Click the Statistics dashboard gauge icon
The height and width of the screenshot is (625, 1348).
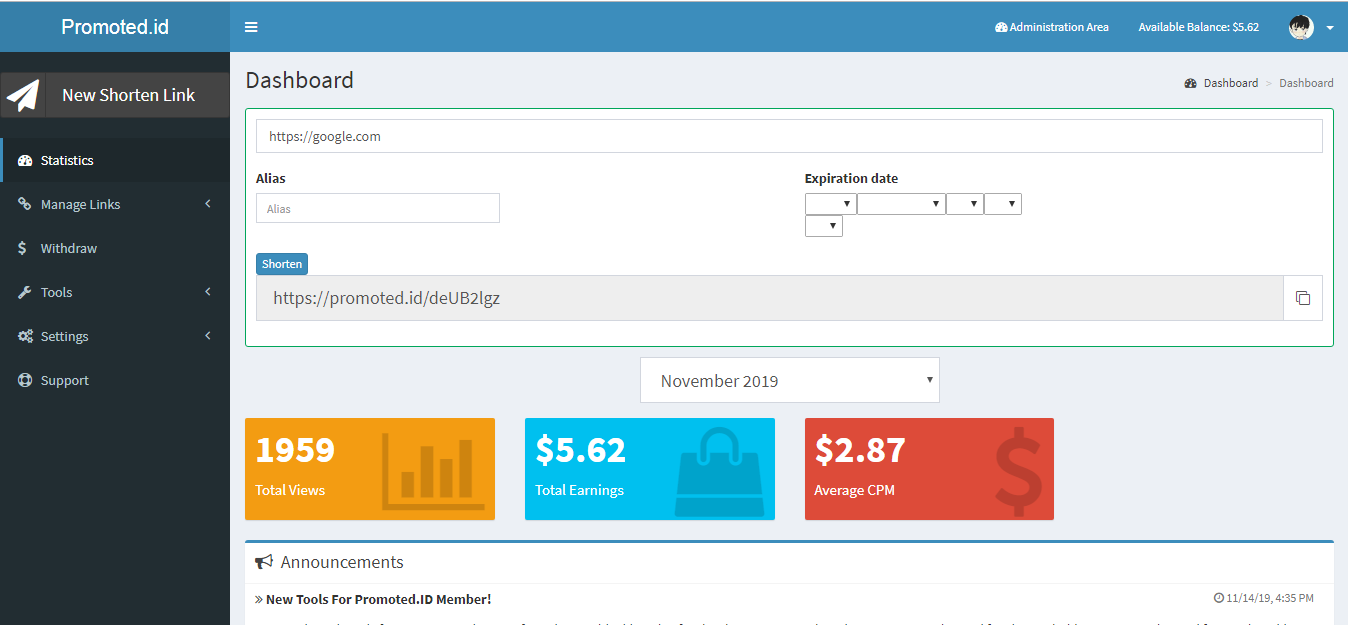[25, 160]
